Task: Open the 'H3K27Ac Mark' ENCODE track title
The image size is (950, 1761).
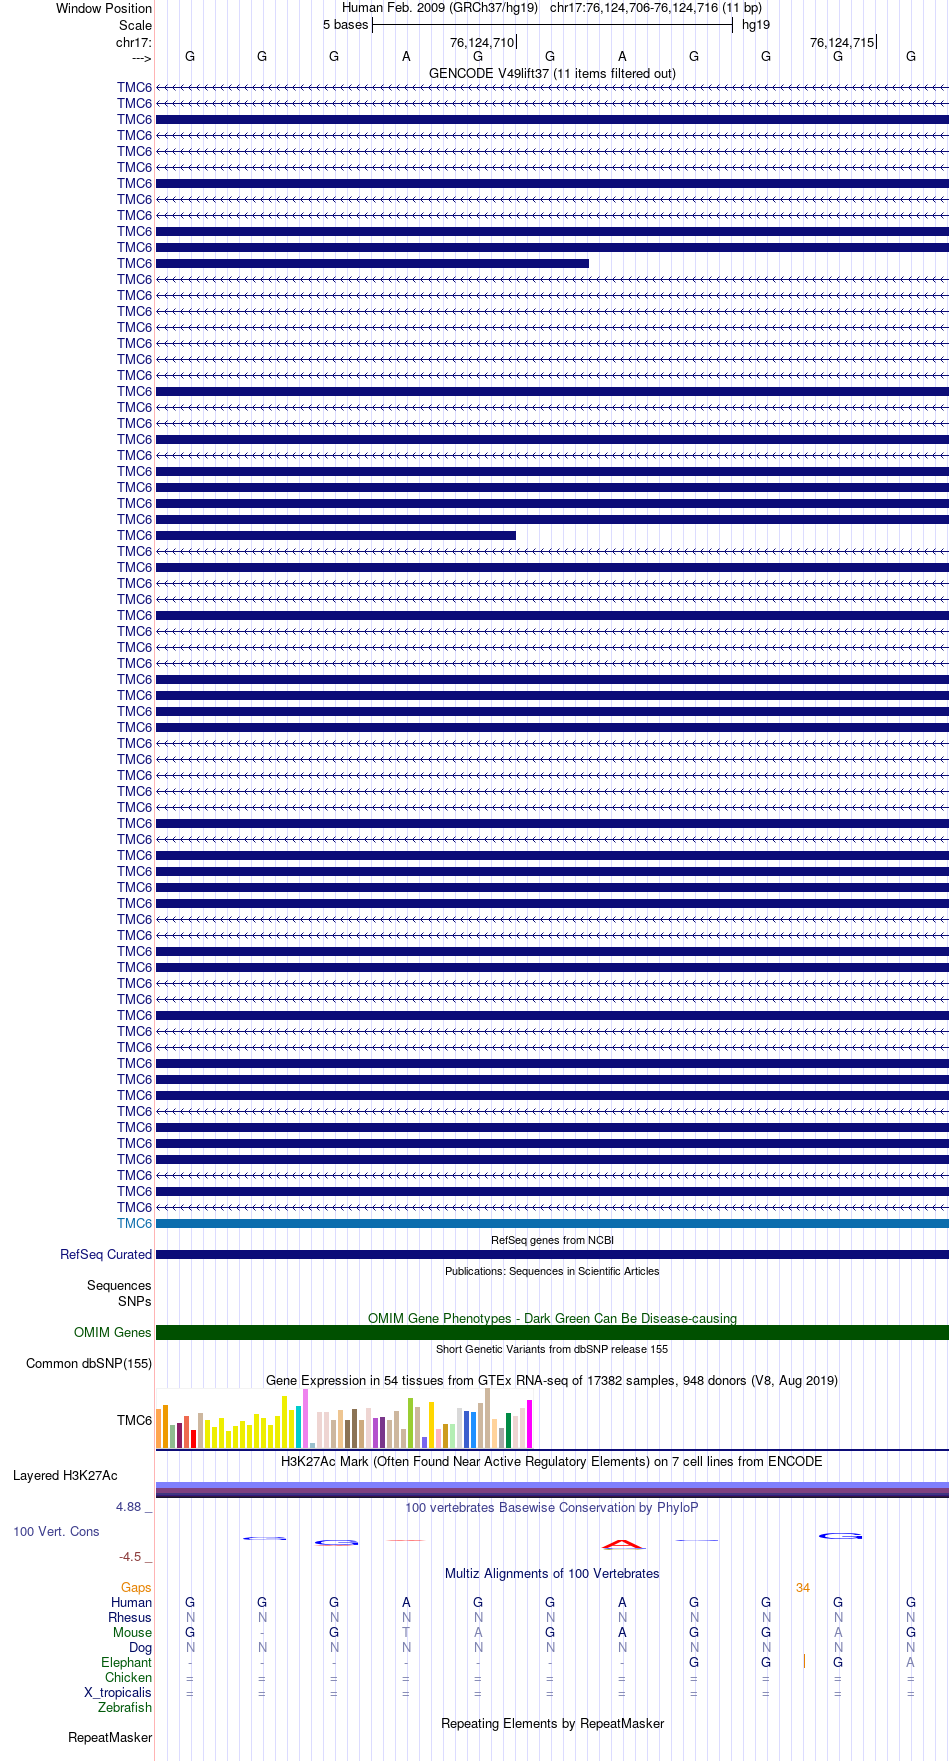Action: coord(552,1462)
